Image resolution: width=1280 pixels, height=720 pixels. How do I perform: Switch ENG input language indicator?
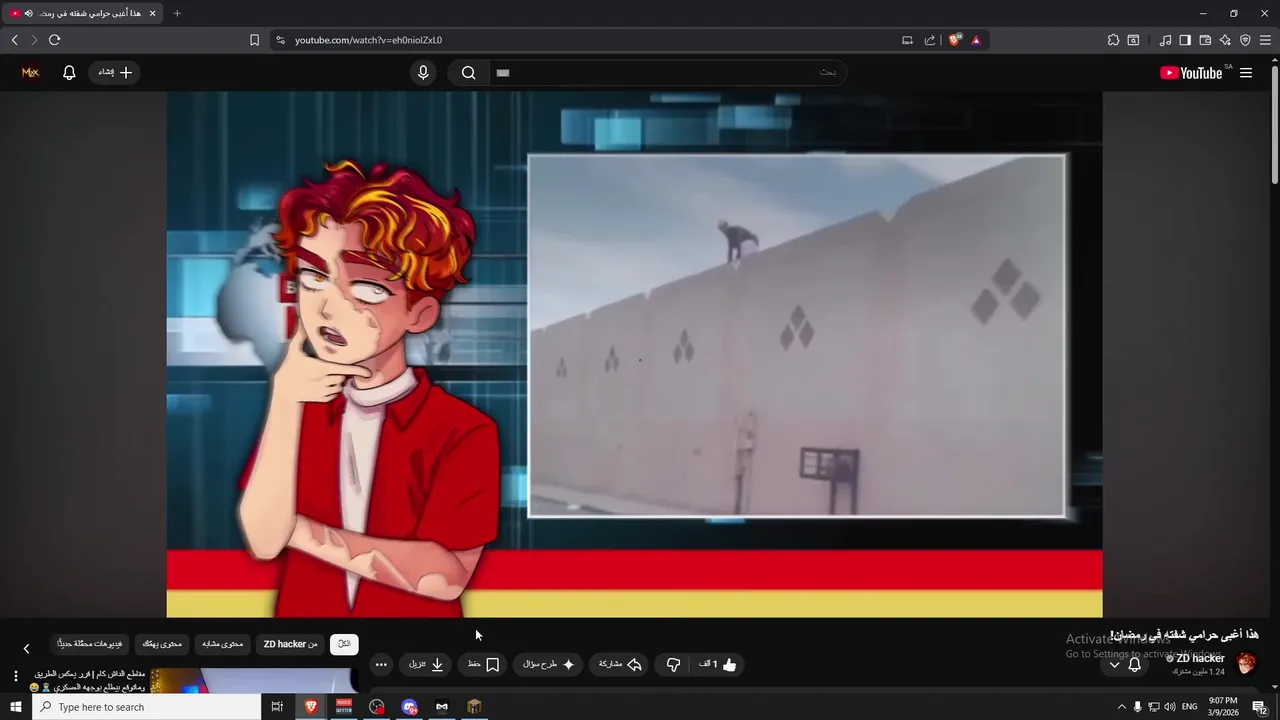point(1189,707)
